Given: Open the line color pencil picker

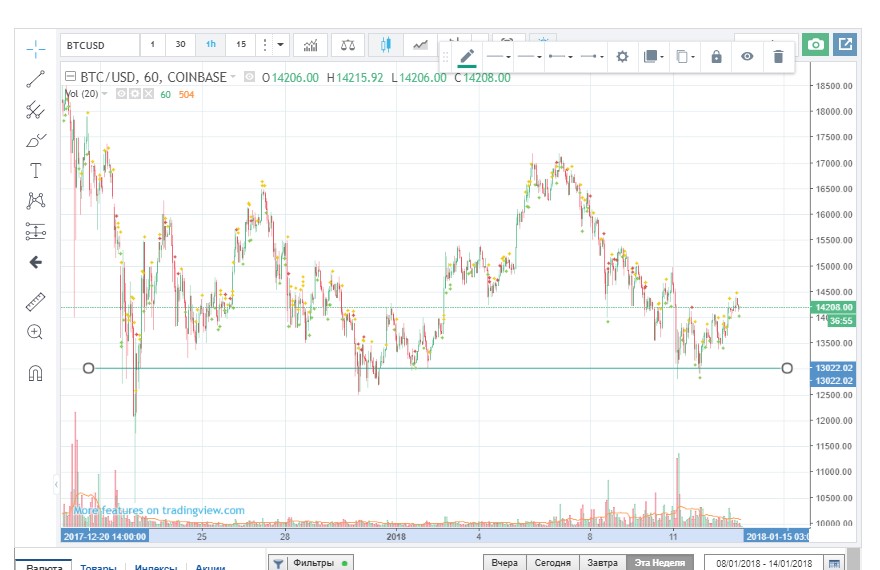Looking at the screenshot, I should pyautogui.click(x=467, y=57).
